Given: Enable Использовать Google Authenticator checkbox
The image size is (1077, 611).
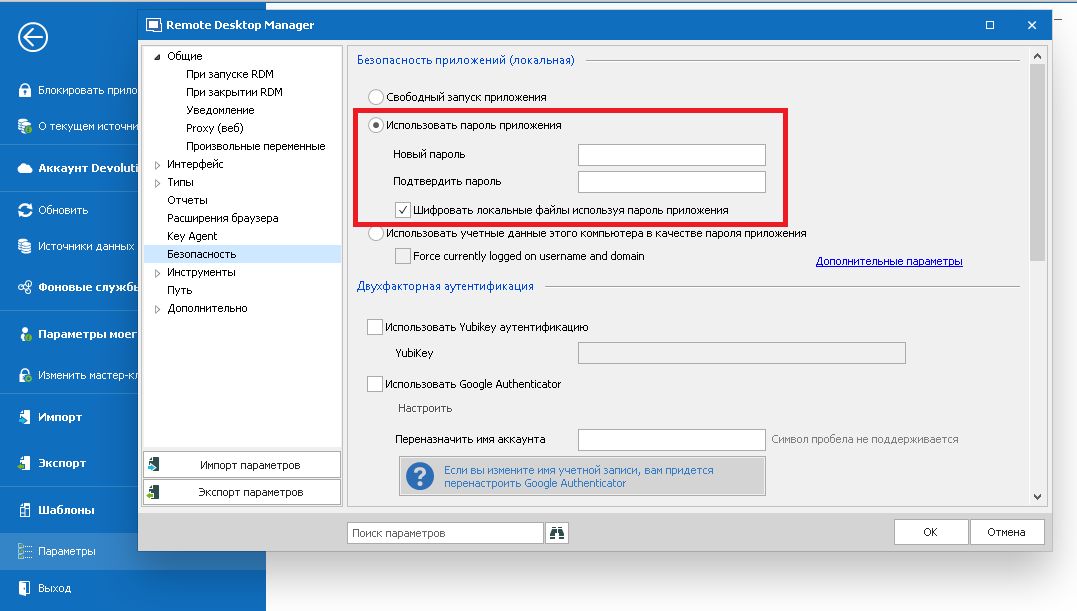Looking at the screenshot, I should coord(374,384).
